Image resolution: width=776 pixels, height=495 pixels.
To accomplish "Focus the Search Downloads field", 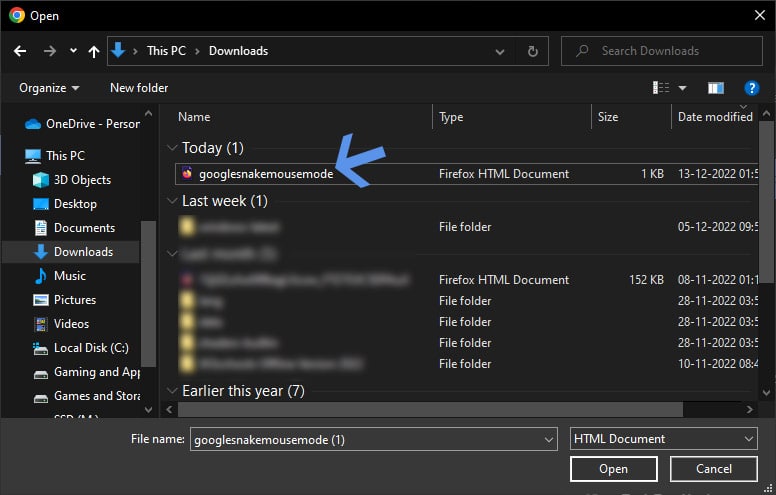I will (x=662, y=51).
